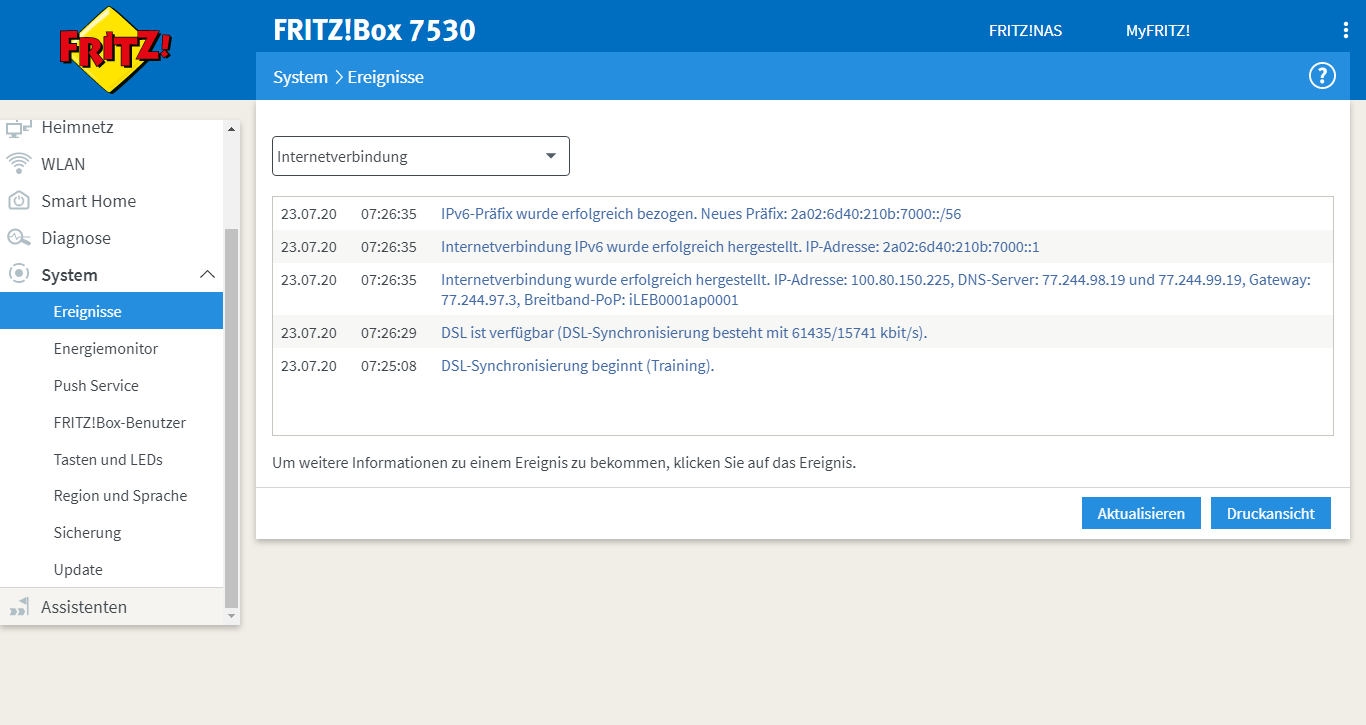Click the 07:26:29 timestamp
Image resolution: width=1366 pixels, height=725 pixels.
389,333
